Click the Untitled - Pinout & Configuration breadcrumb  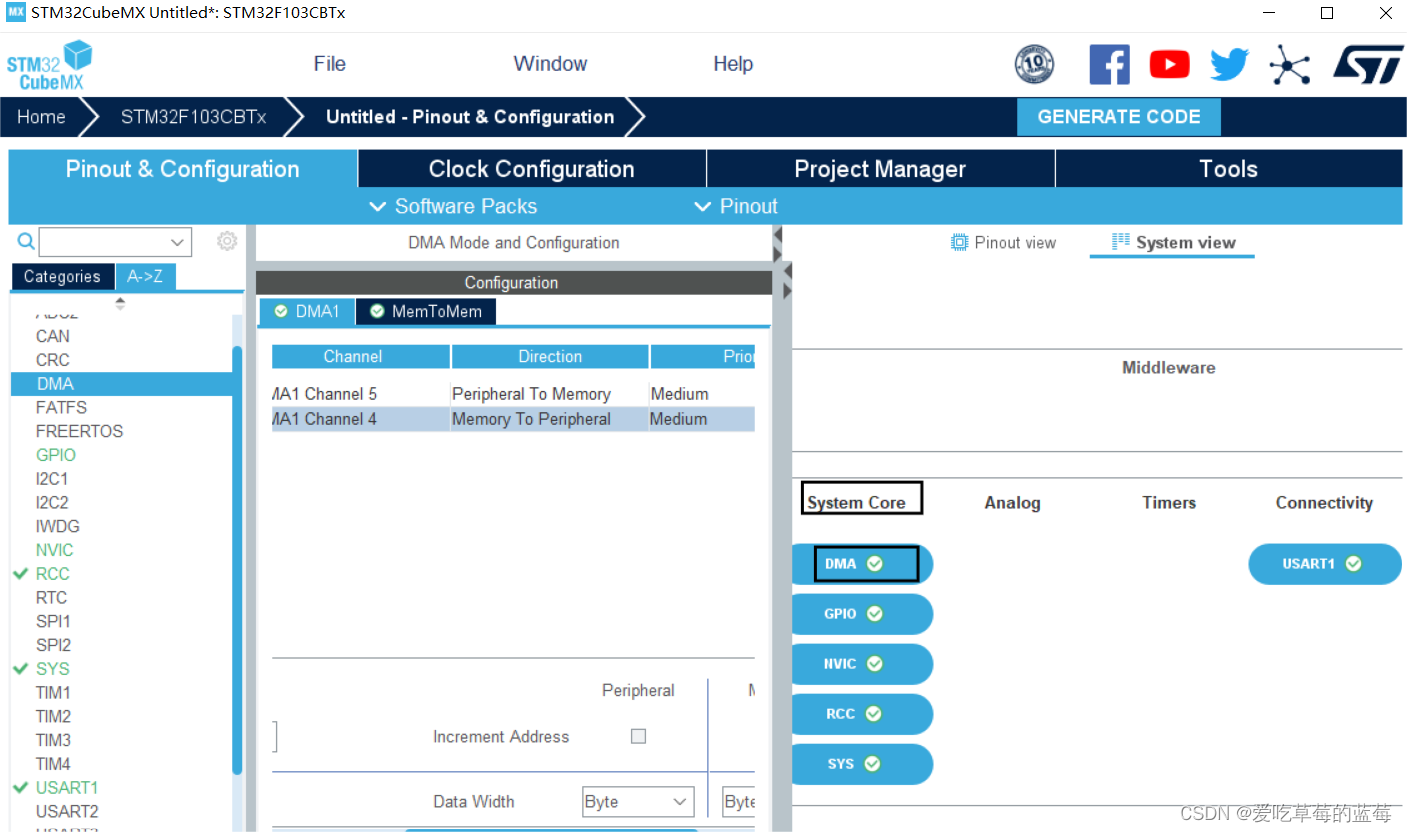pyautogui.click(x=470, y=117)
